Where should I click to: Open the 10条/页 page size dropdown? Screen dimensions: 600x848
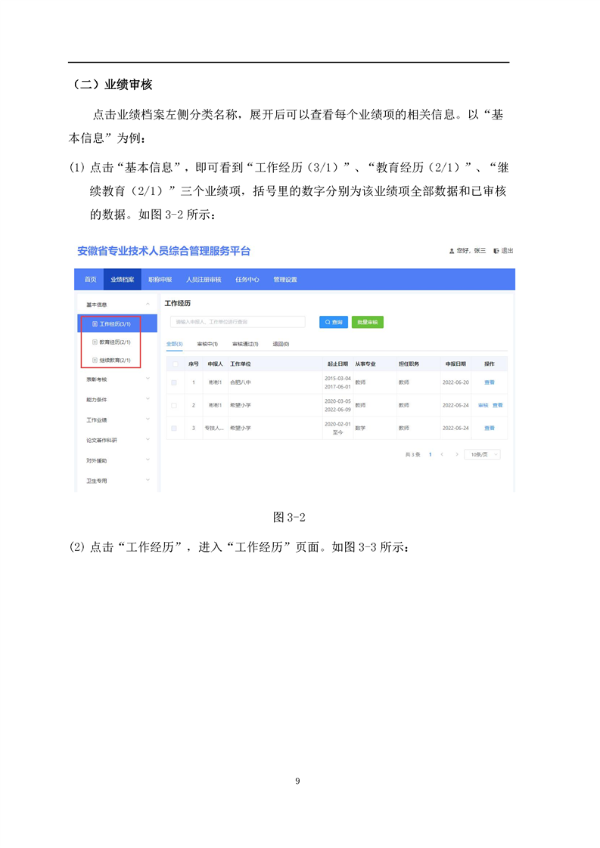(482, 455)
